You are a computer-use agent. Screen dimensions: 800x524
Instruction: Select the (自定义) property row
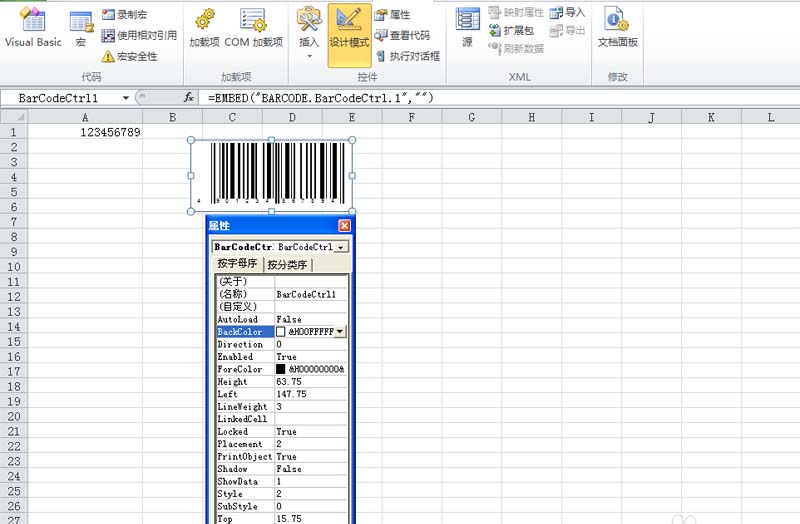[x=282, y=307]
